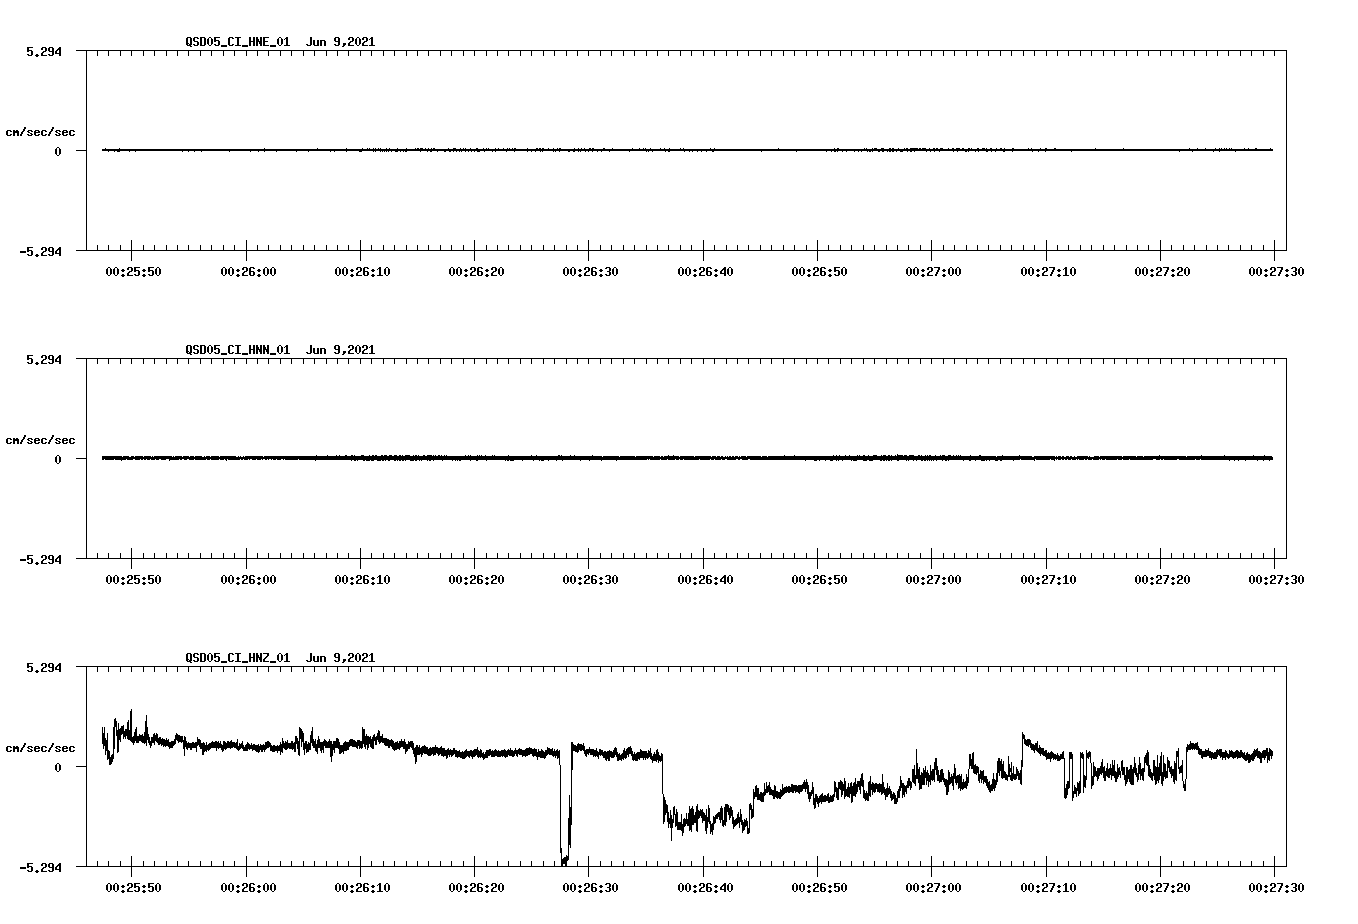Viewport: 1358px width, 924px height.
Task: Click the QSD05_CI_HNE_01 plot title
Action: [280, 42]
